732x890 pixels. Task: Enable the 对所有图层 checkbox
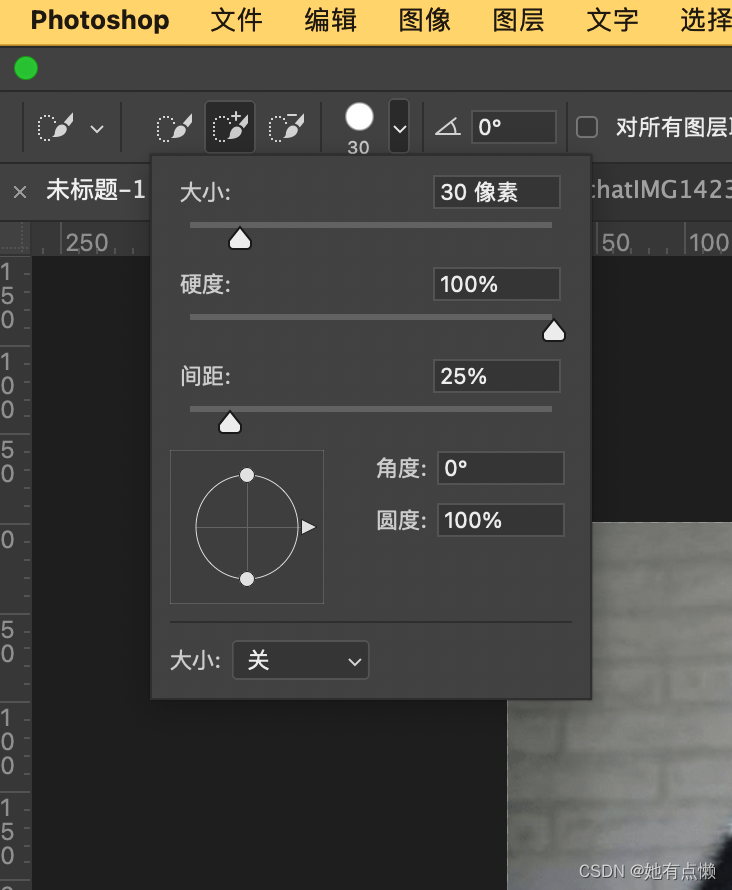587,127
